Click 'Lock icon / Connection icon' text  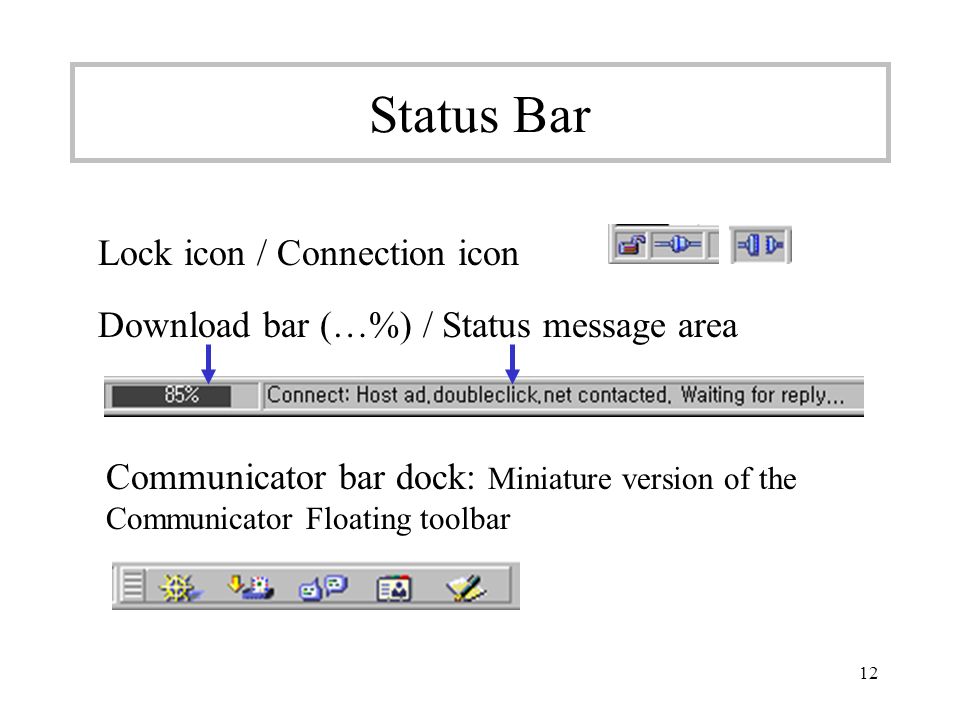tap(308, 253)
